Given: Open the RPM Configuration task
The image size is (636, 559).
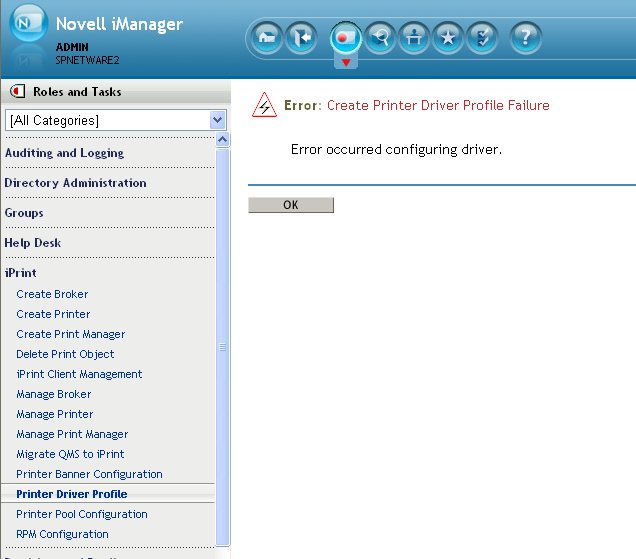Looking at the screenshot, I should click(x=62, y=534).
